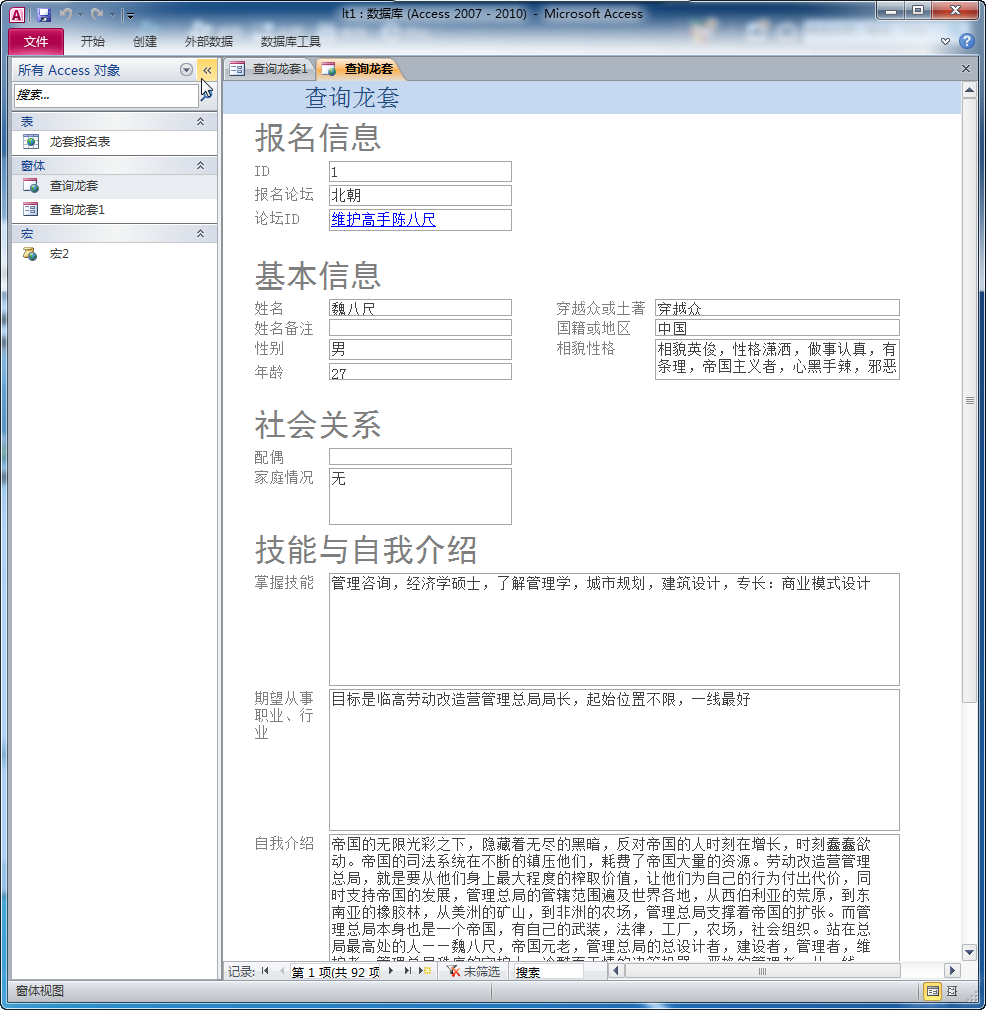Viewport: 986px width, 1010px height.
Task: Open Microsoft Access Help question mark icon
Action: [966, 41]
